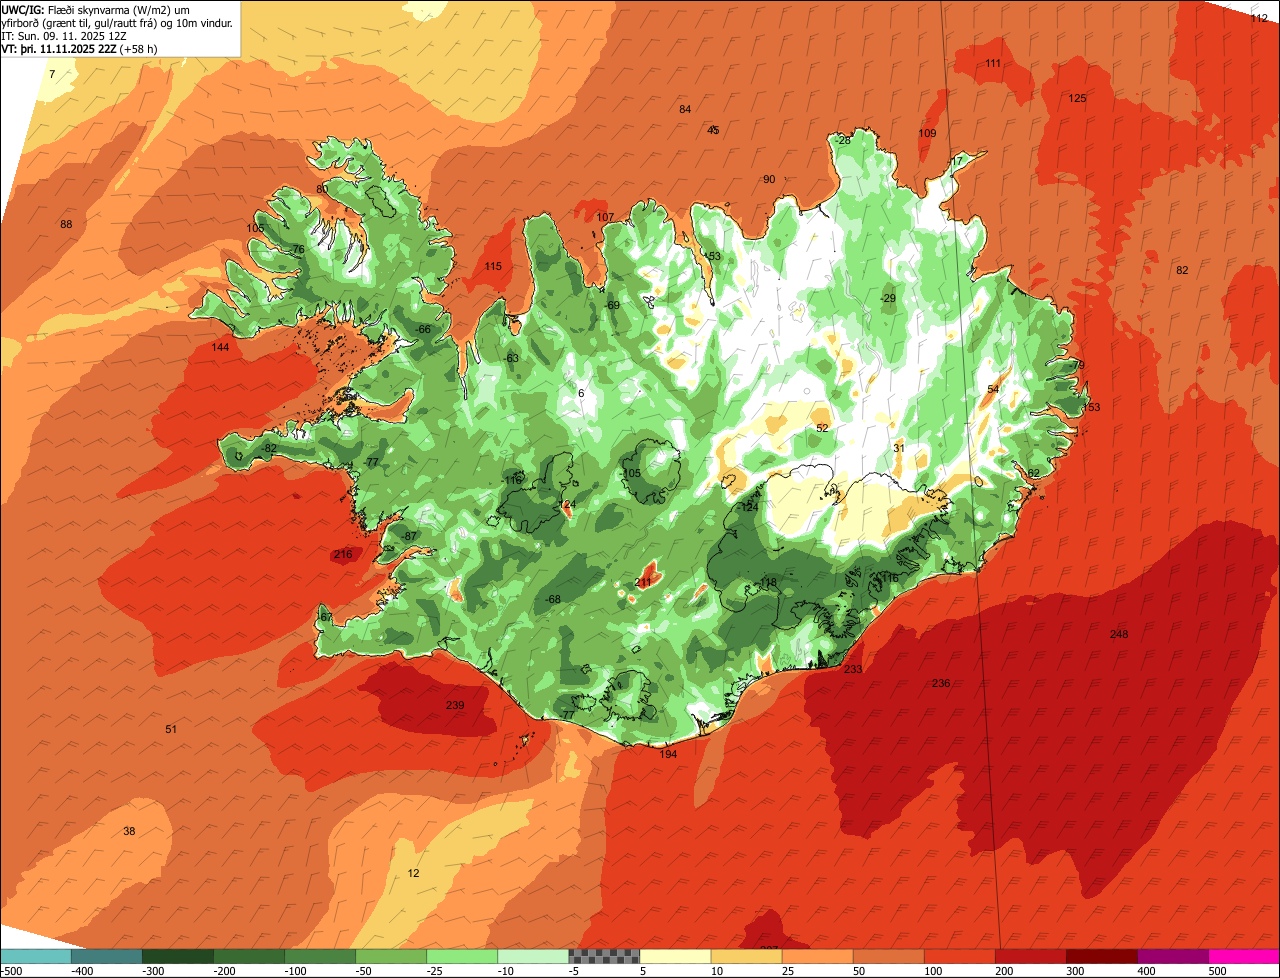
Task: Click the flux value 248 southeast of Iceland
Action: (1119, 634)
